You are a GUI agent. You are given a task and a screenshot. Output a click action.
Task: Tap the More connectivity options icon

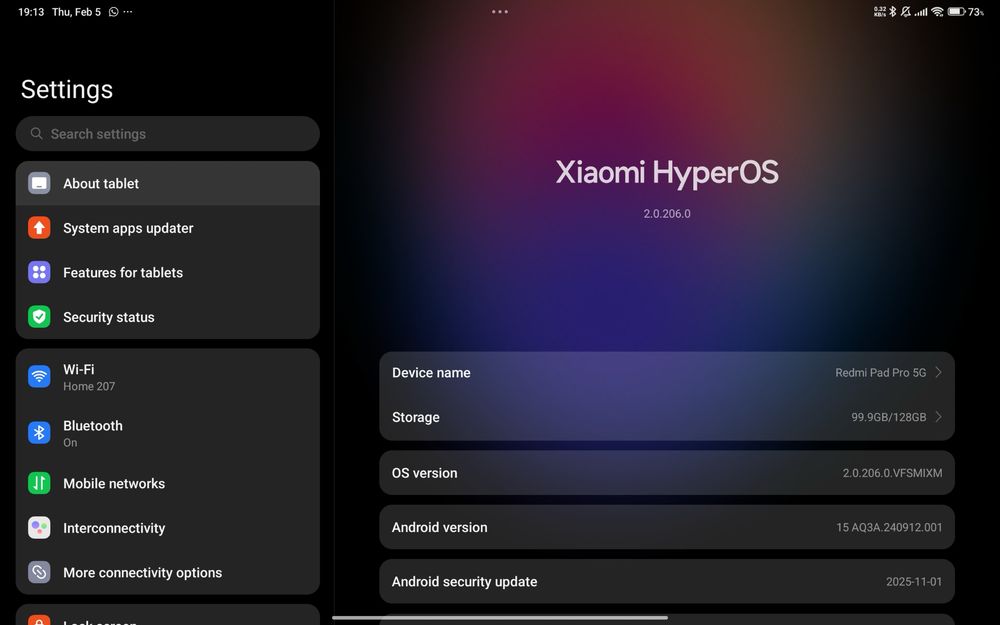(39, 573)
